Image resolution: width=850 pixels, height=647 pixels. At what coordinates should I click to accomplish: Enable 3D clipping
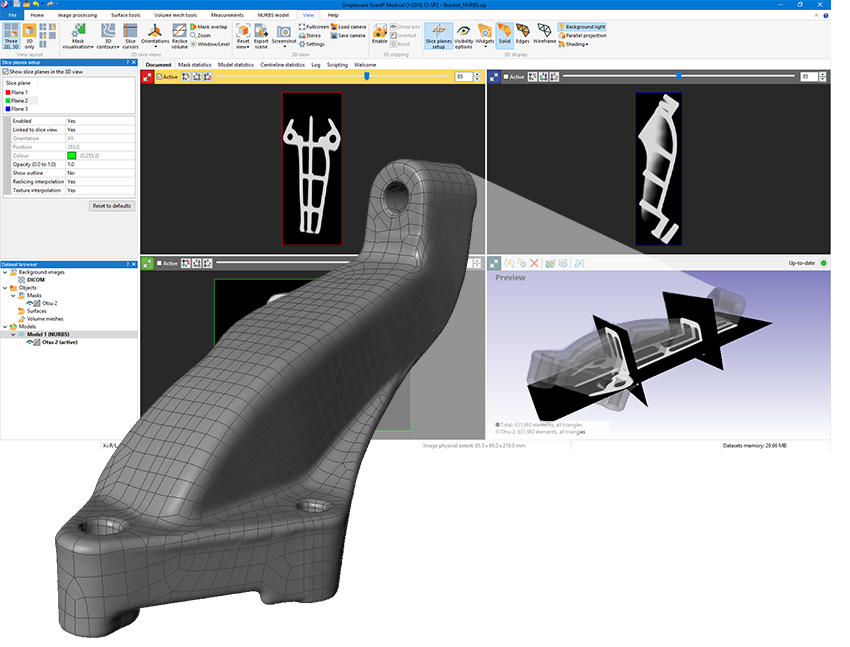[x=379, y=34]
